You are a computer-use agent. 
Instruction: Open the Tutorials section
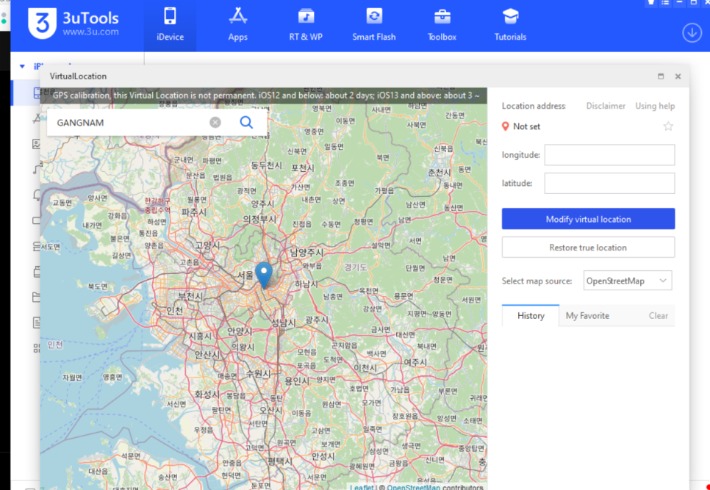(510, 25)
